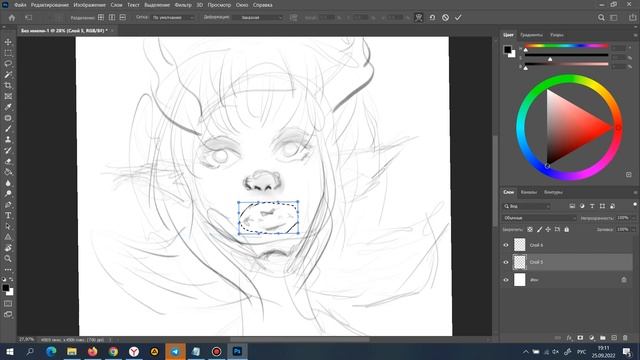Screen dimensions: 640x360
Task: Toggle the type layer filter icon
Action: tap(592, 206)
